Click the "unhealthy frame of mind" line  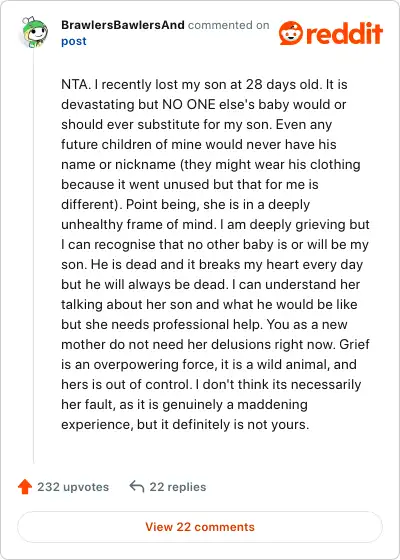pos(138,225)
